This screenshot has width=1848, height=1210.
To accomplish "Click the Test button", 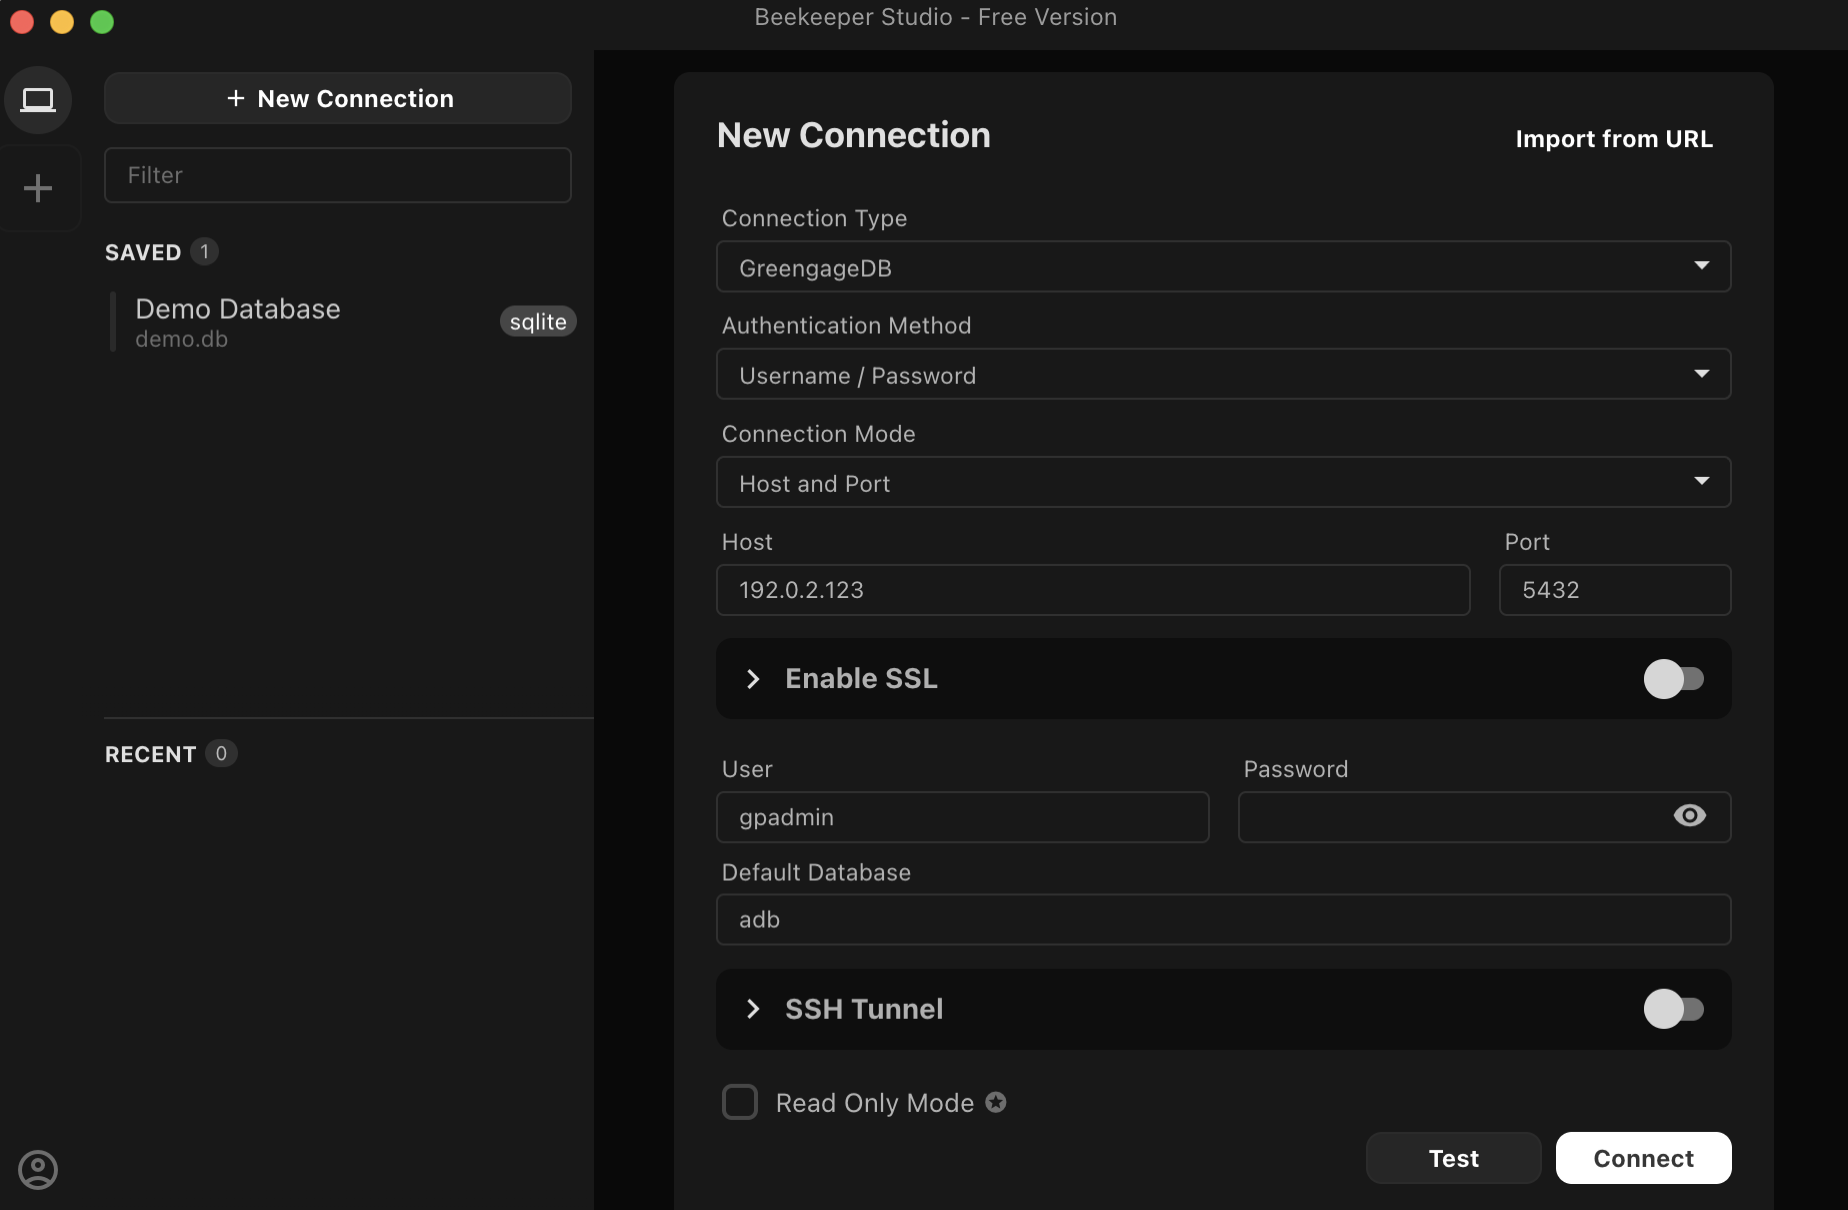I will coord(1453,1158).
